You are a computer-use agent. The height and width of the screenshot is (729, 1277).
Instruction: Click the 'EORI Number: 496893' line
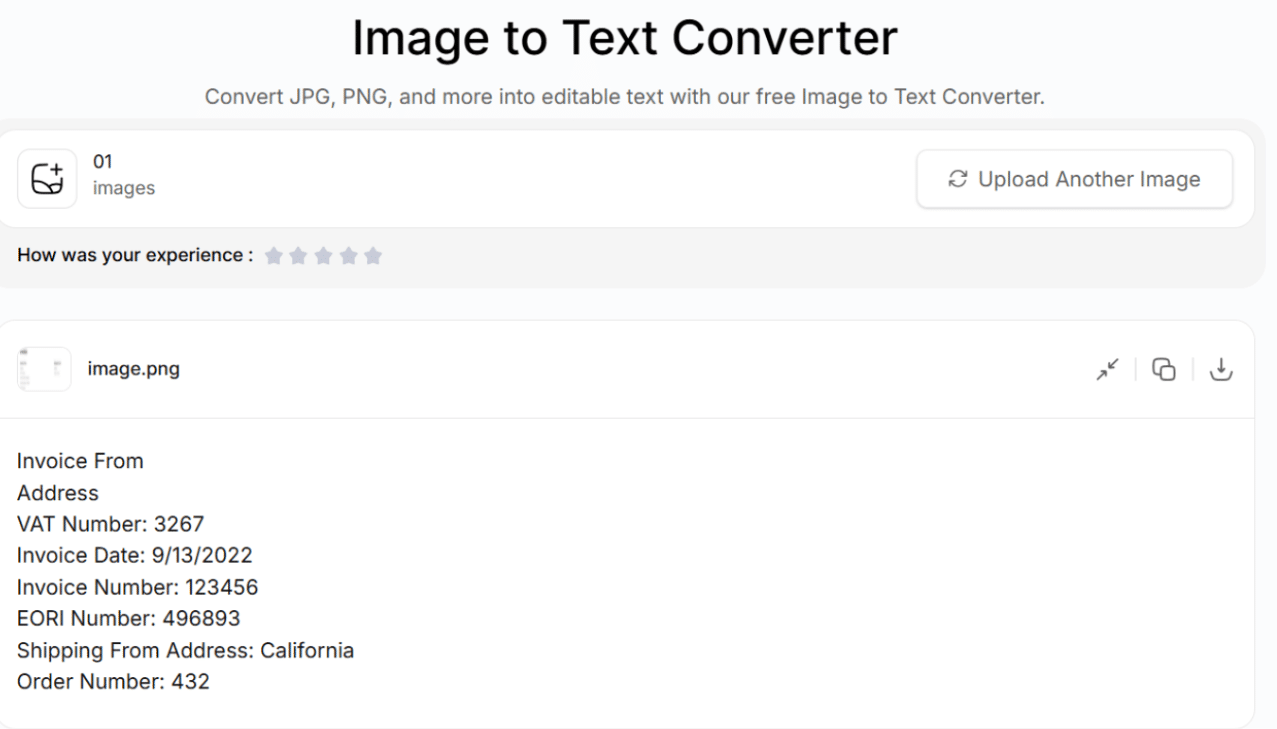pos(128,618)
